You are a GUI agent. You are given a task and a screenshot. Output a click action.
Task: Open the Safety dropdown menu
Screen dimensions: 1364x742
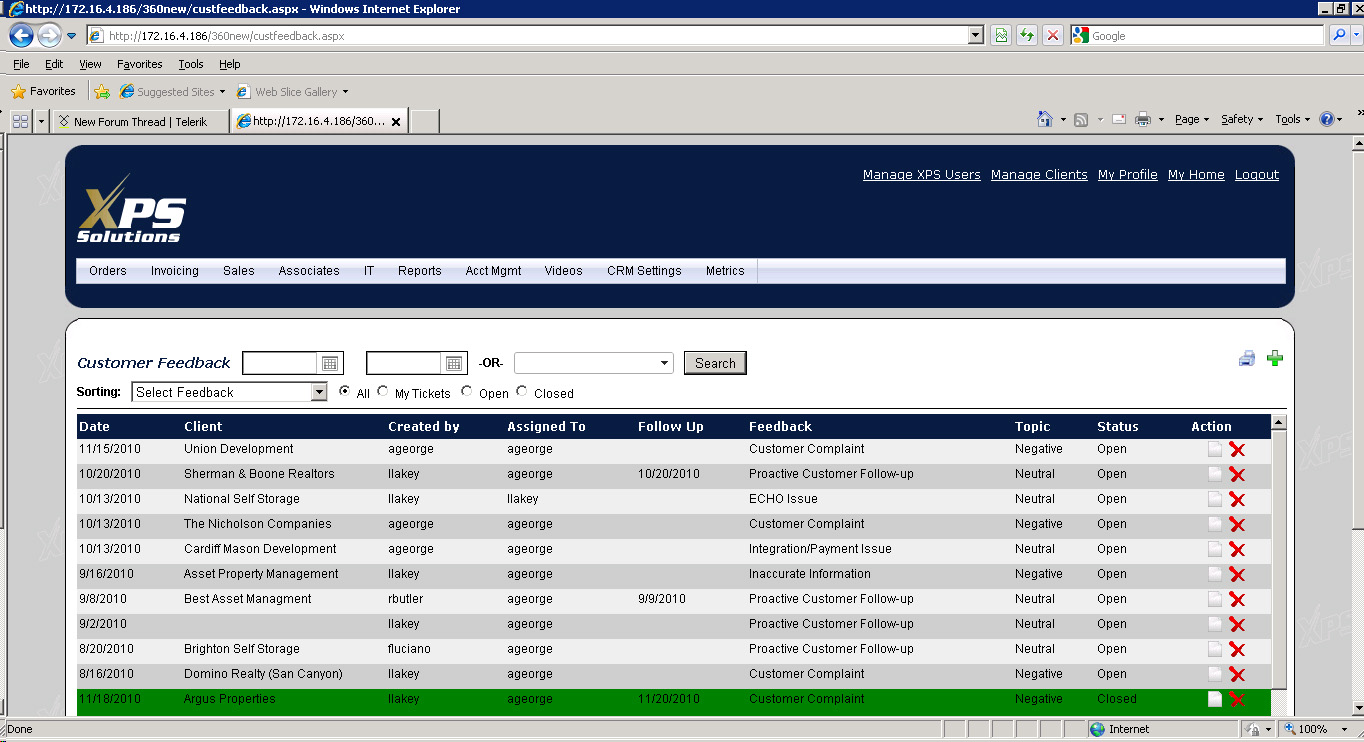(1241, 119)
